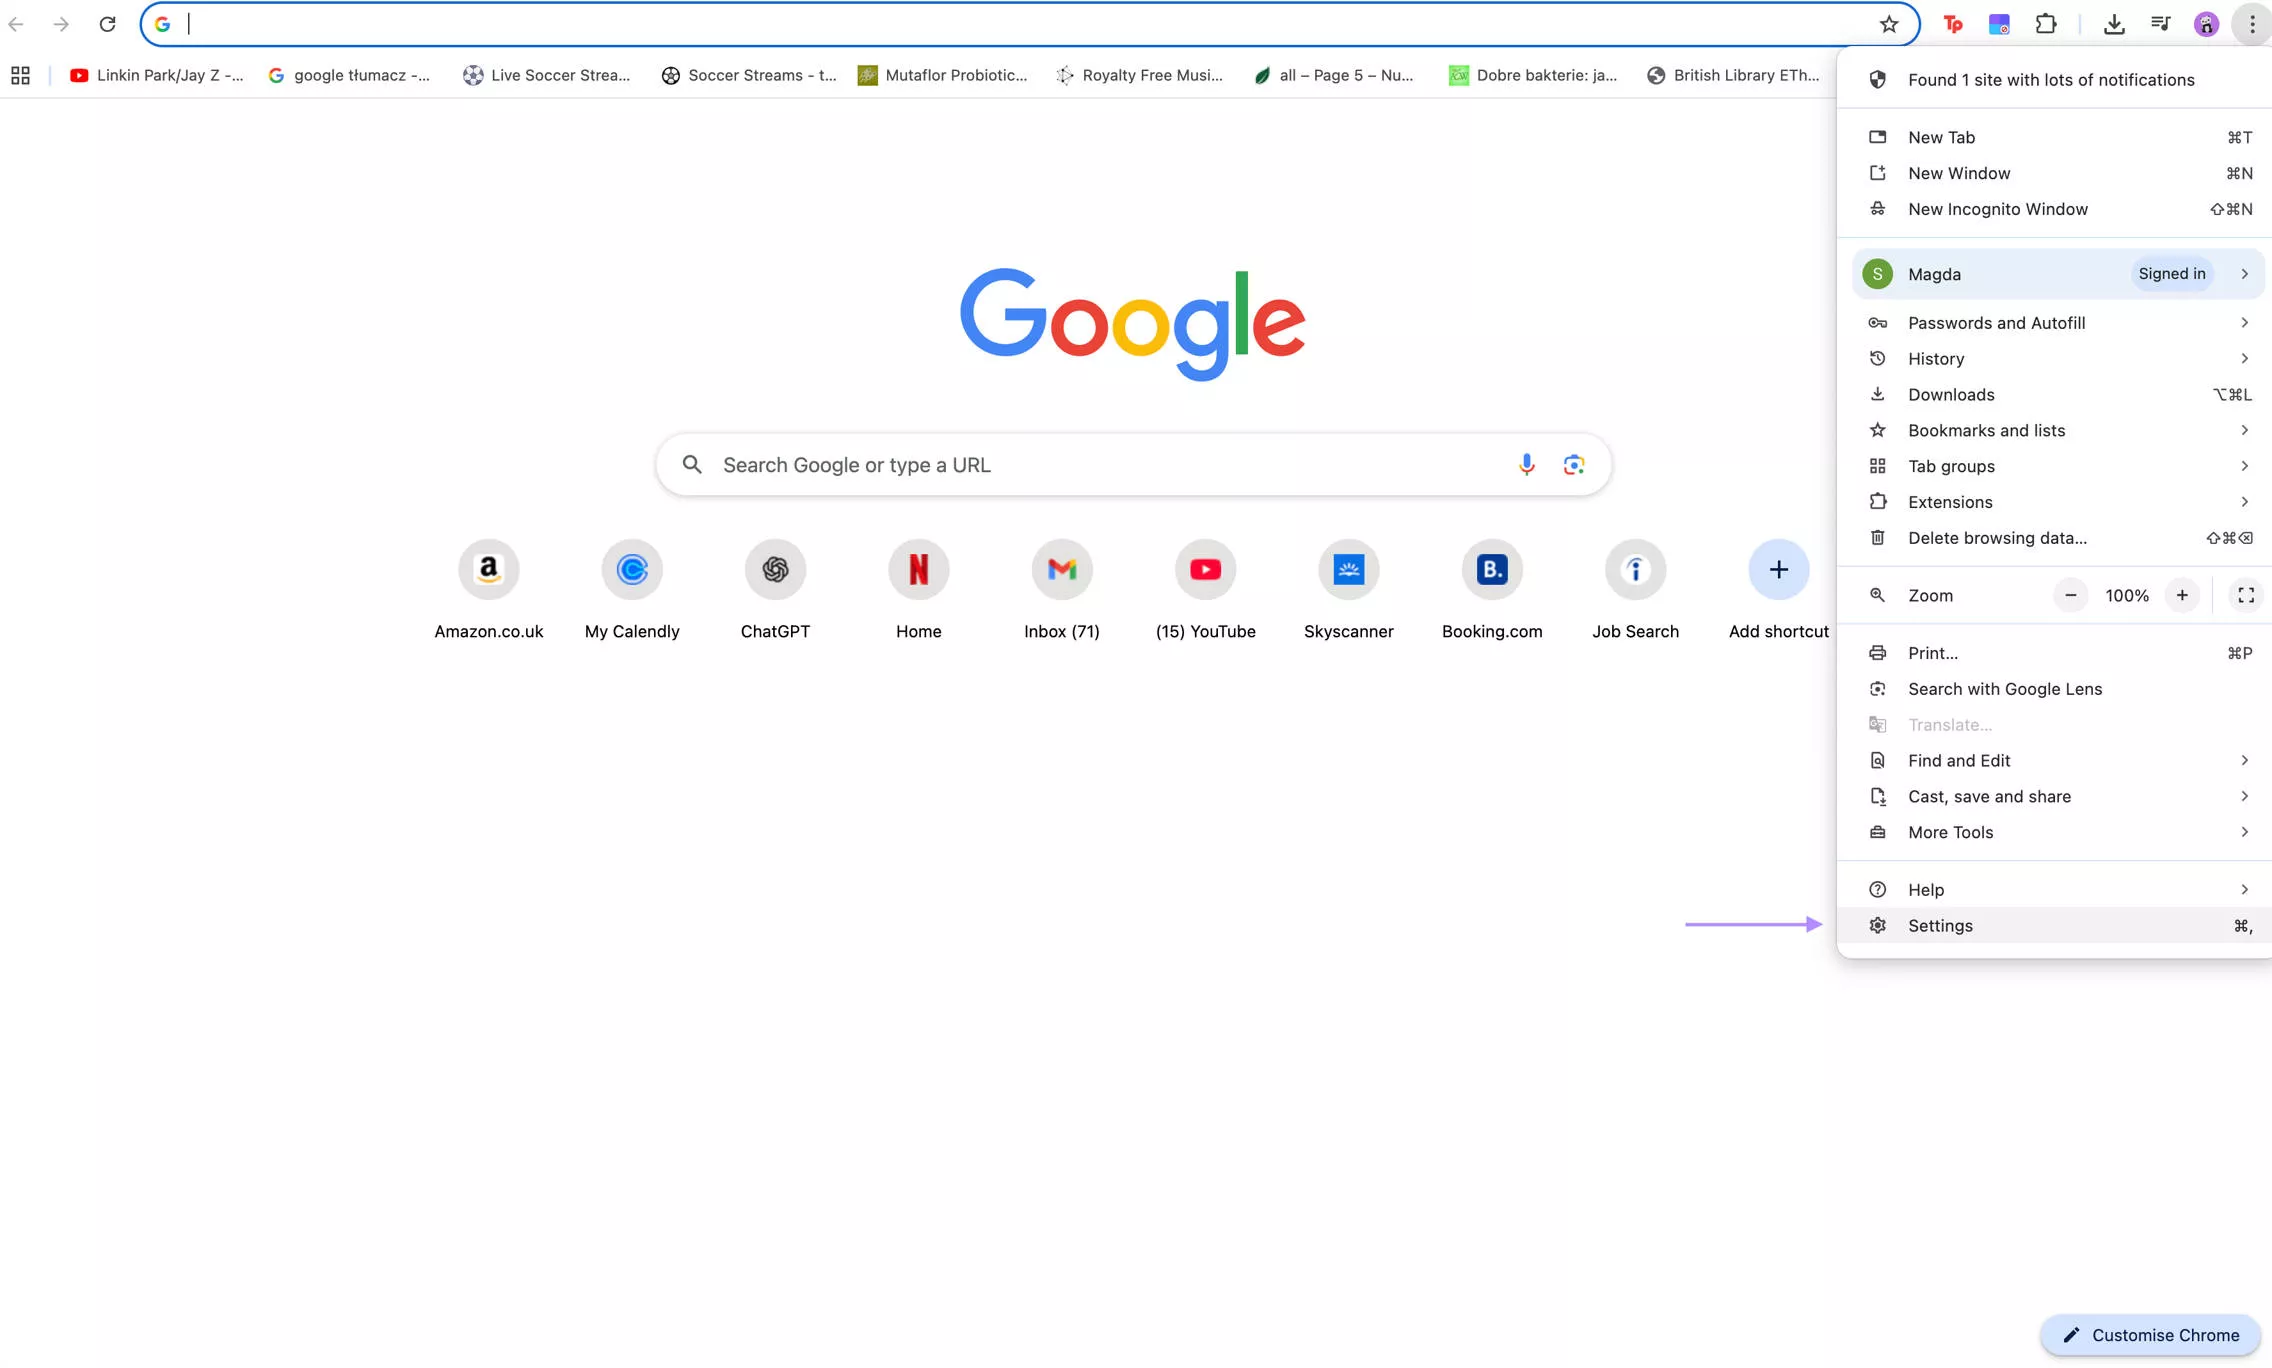The width and height of the screenshot is (2272, 1368).
Task: Open the apps grid in the bookmarks bar
Action: pyautogui.click(x=20, y=75)
